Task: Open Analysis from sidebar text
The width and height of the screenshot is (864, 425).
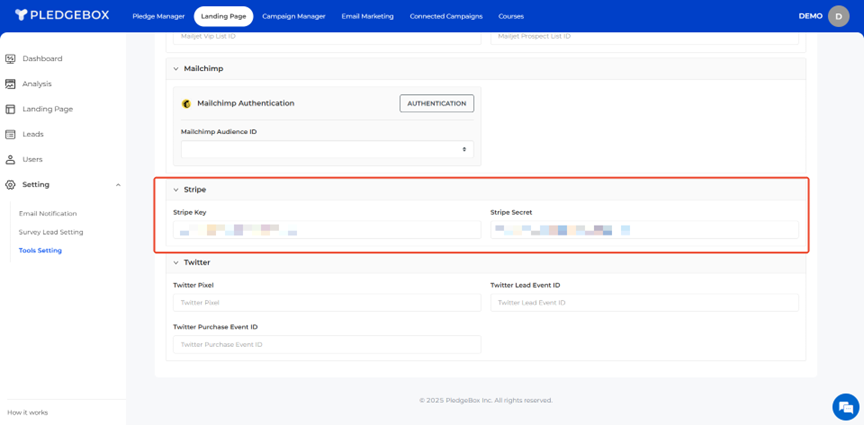Action: (37, 84)
